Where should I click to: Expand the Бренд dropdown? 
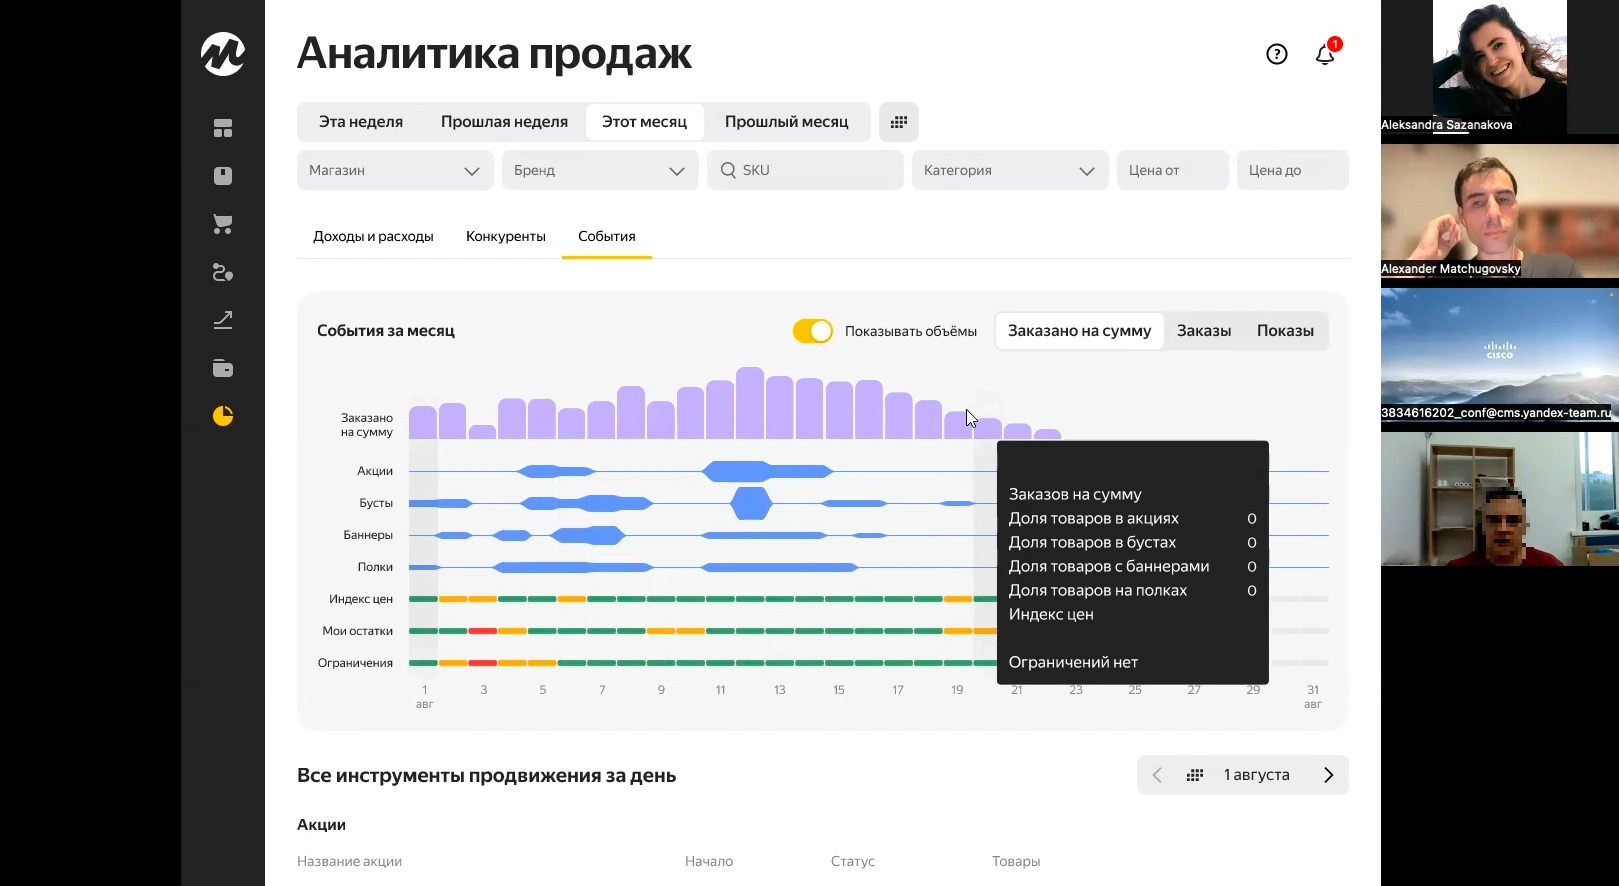click(x=600, y=170)
